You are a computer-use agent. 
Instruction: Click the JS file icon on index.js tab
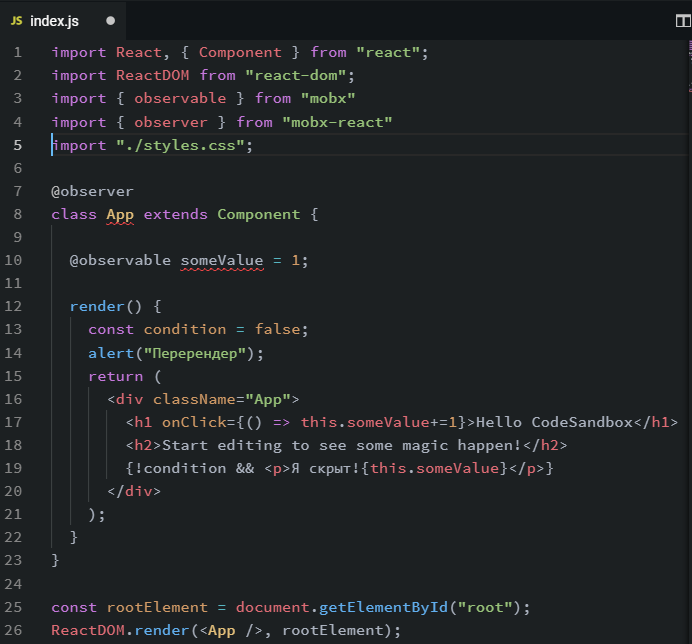[16, 21]
